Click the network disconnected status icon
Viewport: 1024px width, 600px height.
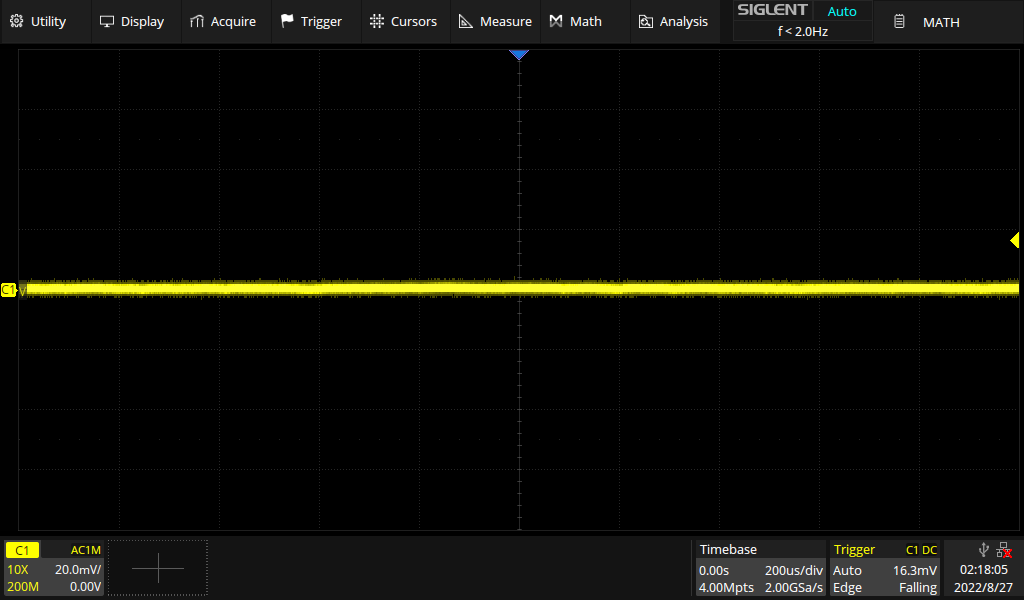(1004, 550)
